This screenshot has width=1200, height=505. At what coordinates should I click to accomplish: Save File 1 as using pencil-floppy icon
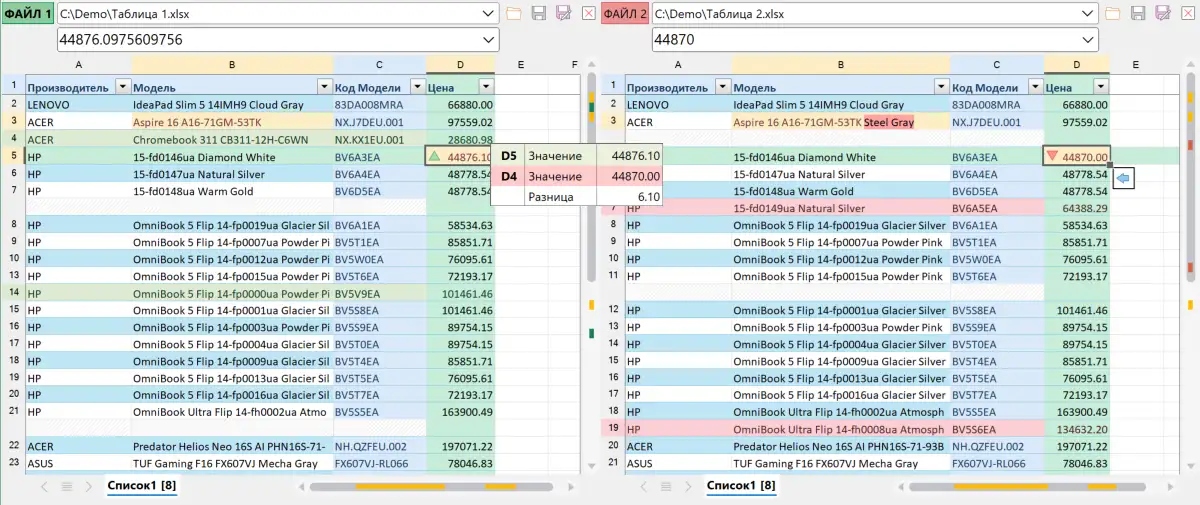(x=563, y=13)
